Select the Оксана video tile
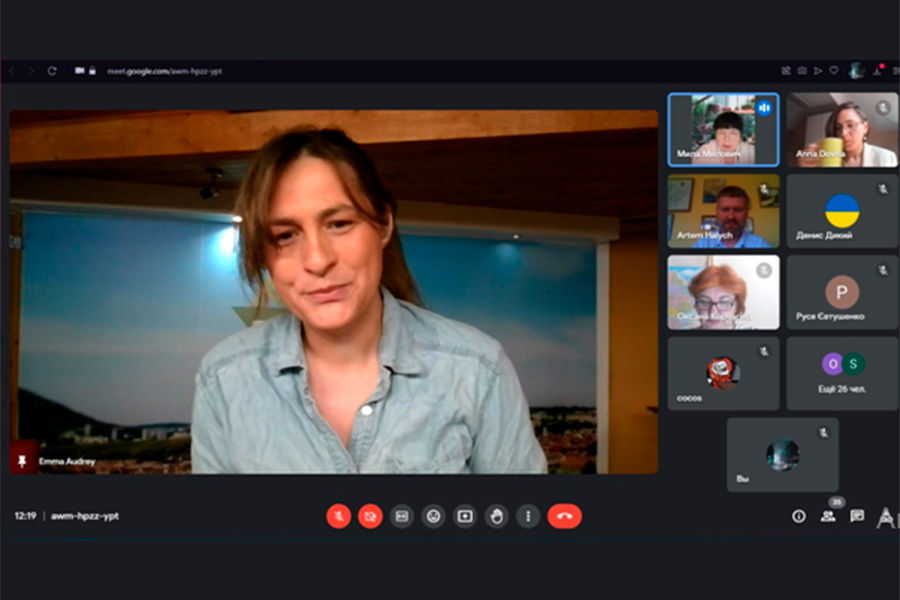 pos(723,292)
